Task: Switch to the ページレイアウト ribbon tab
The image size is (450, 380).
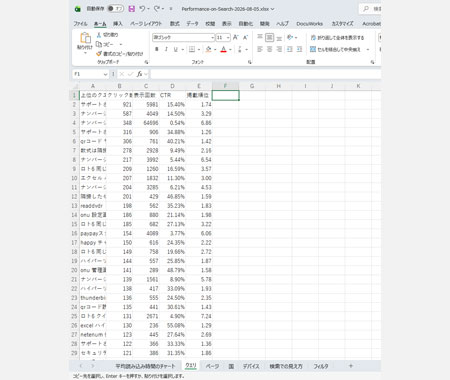Action: point(146,24)
